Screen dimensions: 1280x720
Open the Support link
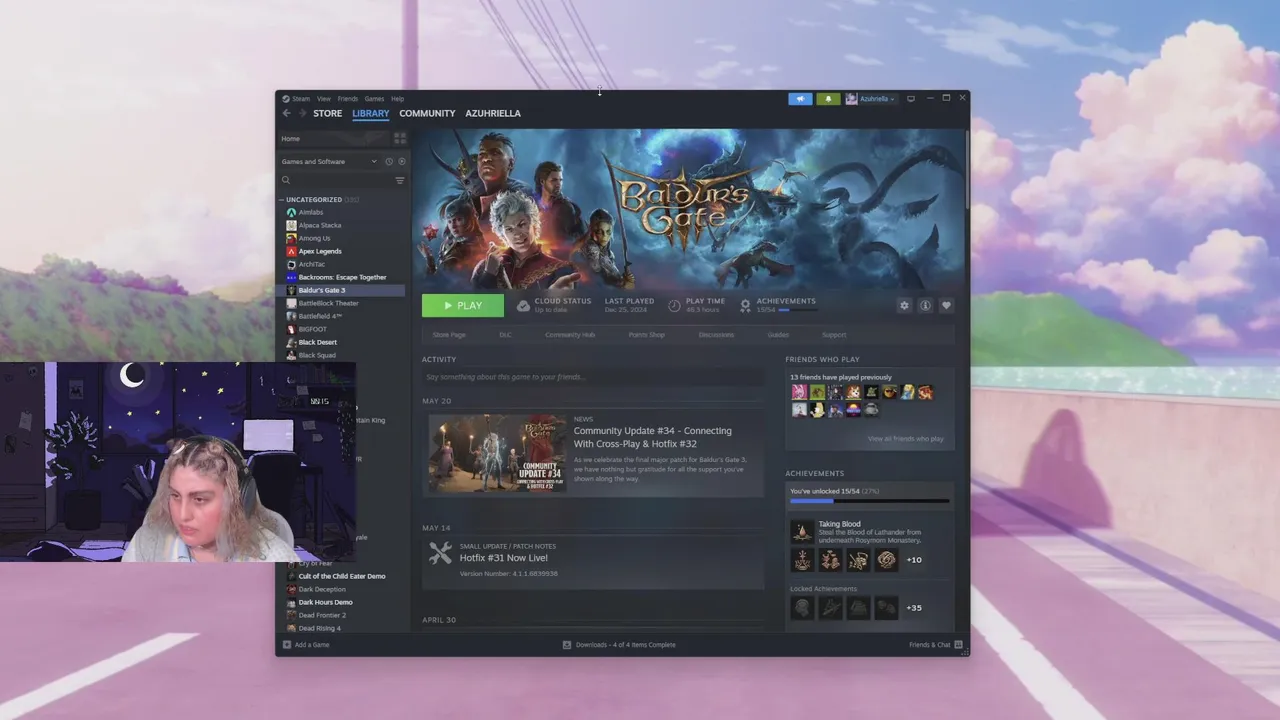coord(834,335)
